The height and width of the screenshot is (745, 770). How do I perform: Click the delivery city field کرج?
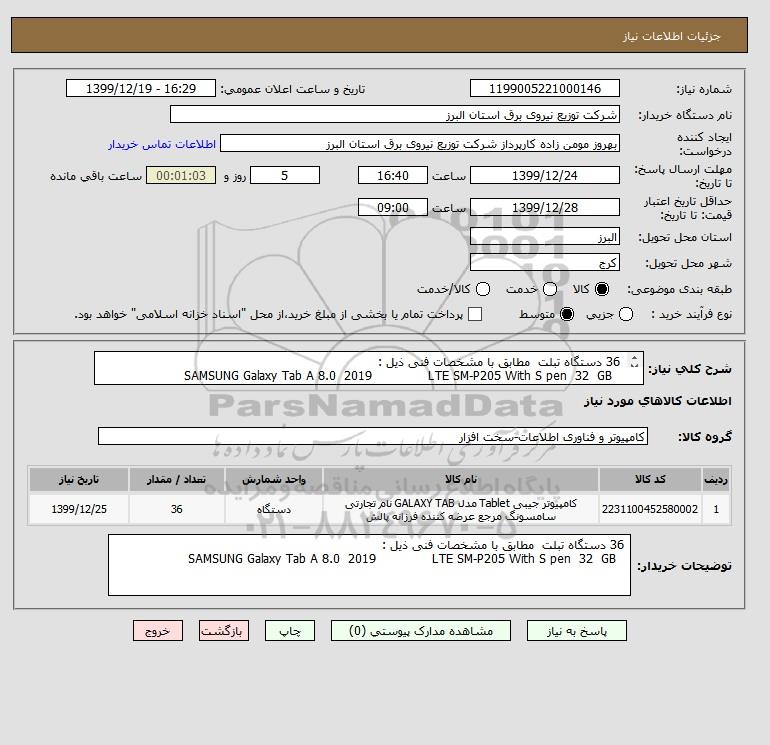(x=545, y=263)
